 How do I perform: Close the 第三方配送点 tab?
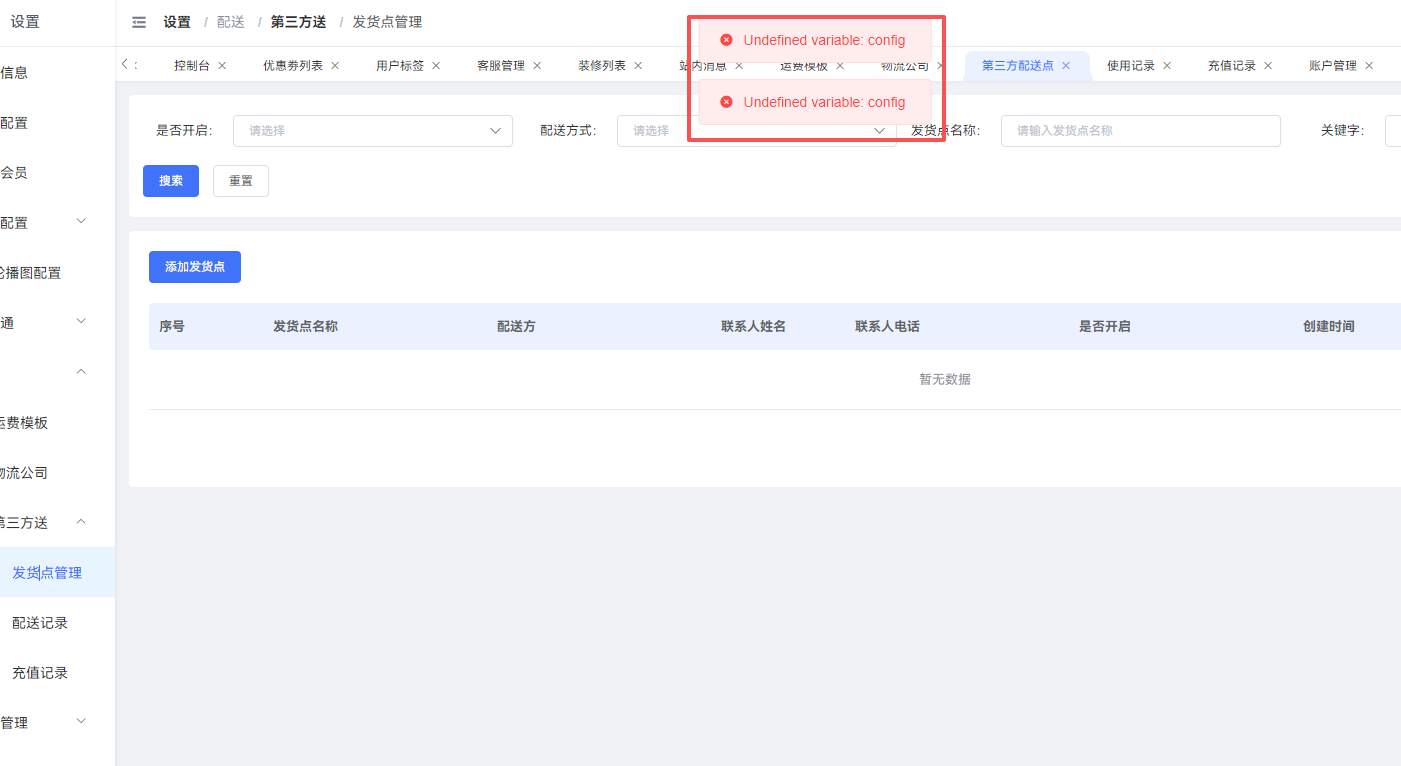(1066, 66)
